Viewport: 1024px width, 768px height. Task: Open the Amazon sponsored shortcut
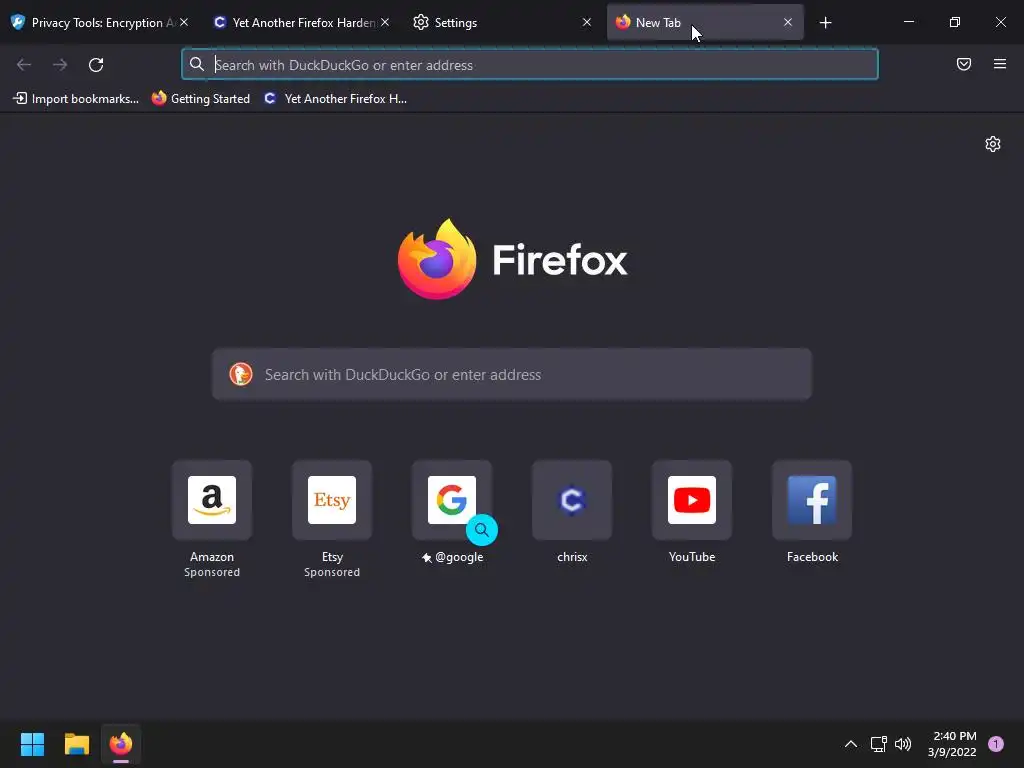212,500
